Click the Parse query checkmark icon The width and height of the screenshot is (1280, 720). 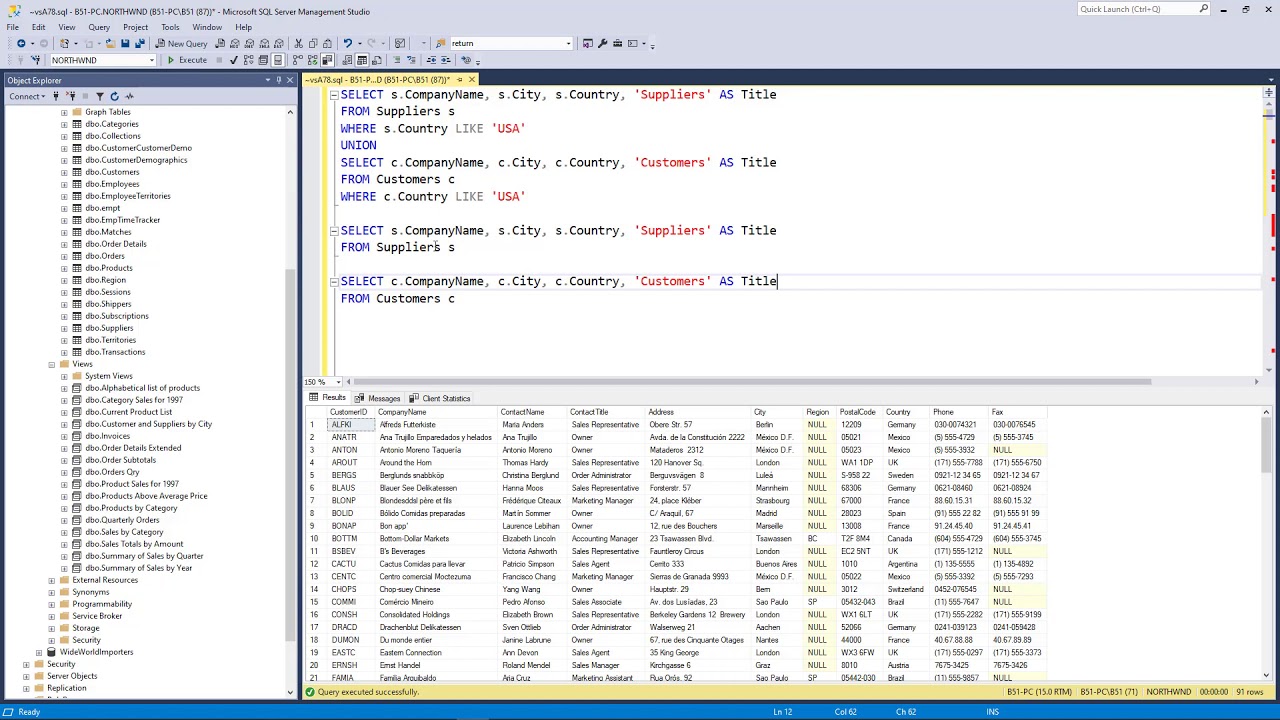click(x=234, y=60)
